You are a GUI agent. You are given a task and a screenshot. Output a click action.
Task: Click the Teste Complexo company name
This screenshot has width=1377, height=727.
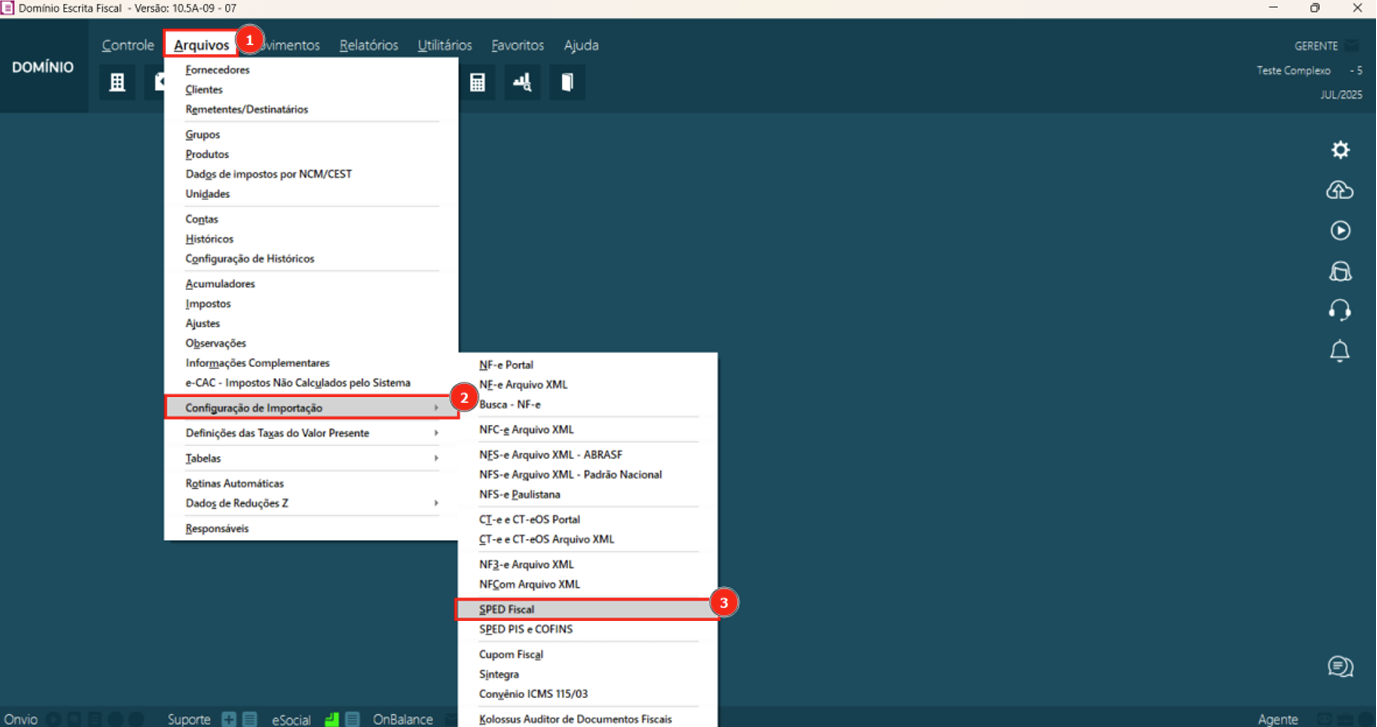1294,71
